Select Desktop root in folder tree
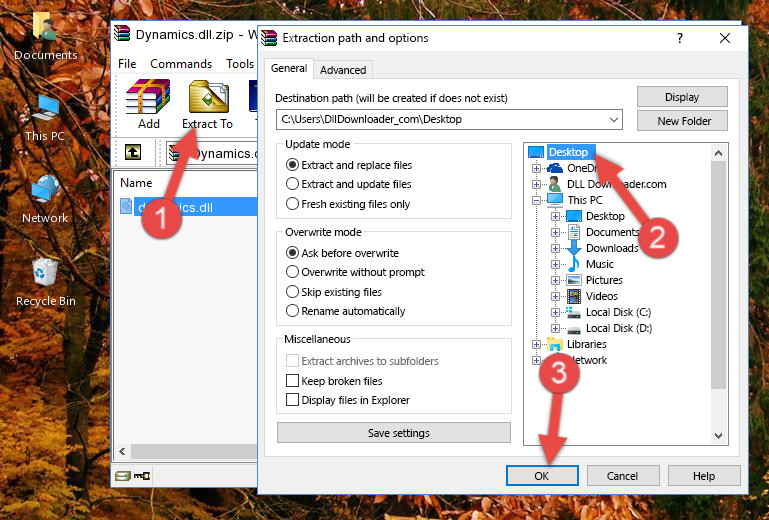 pyautogui.click(x=568, y=152)
